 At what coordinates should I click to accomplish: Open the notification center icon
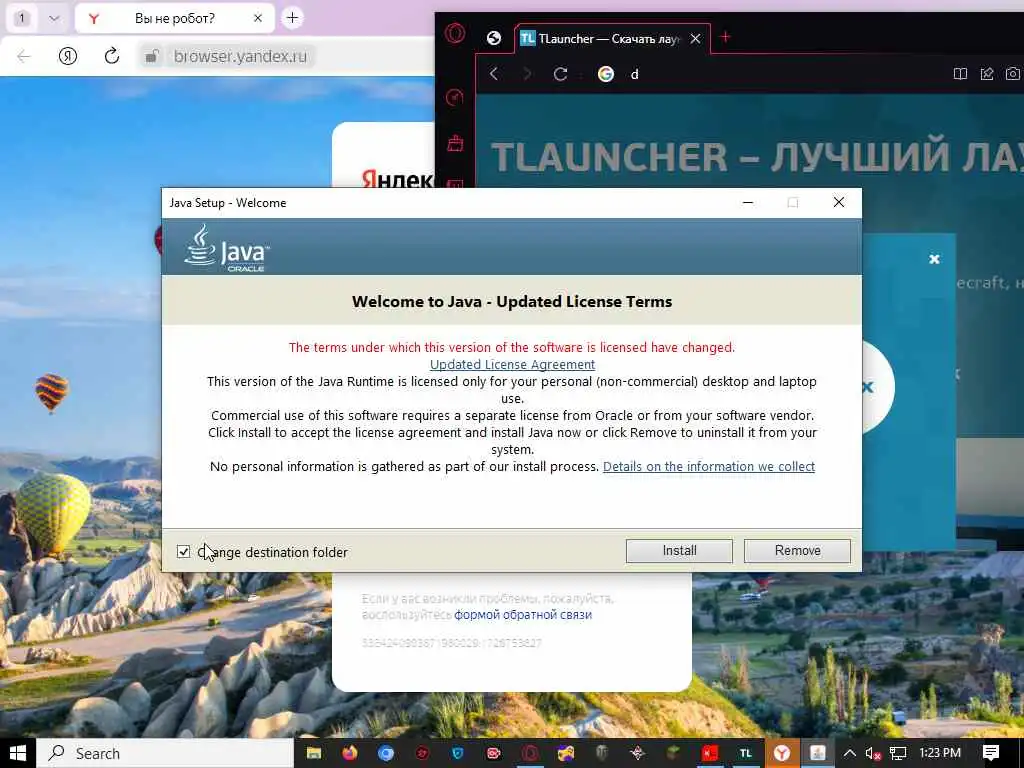tap(991, 753)
